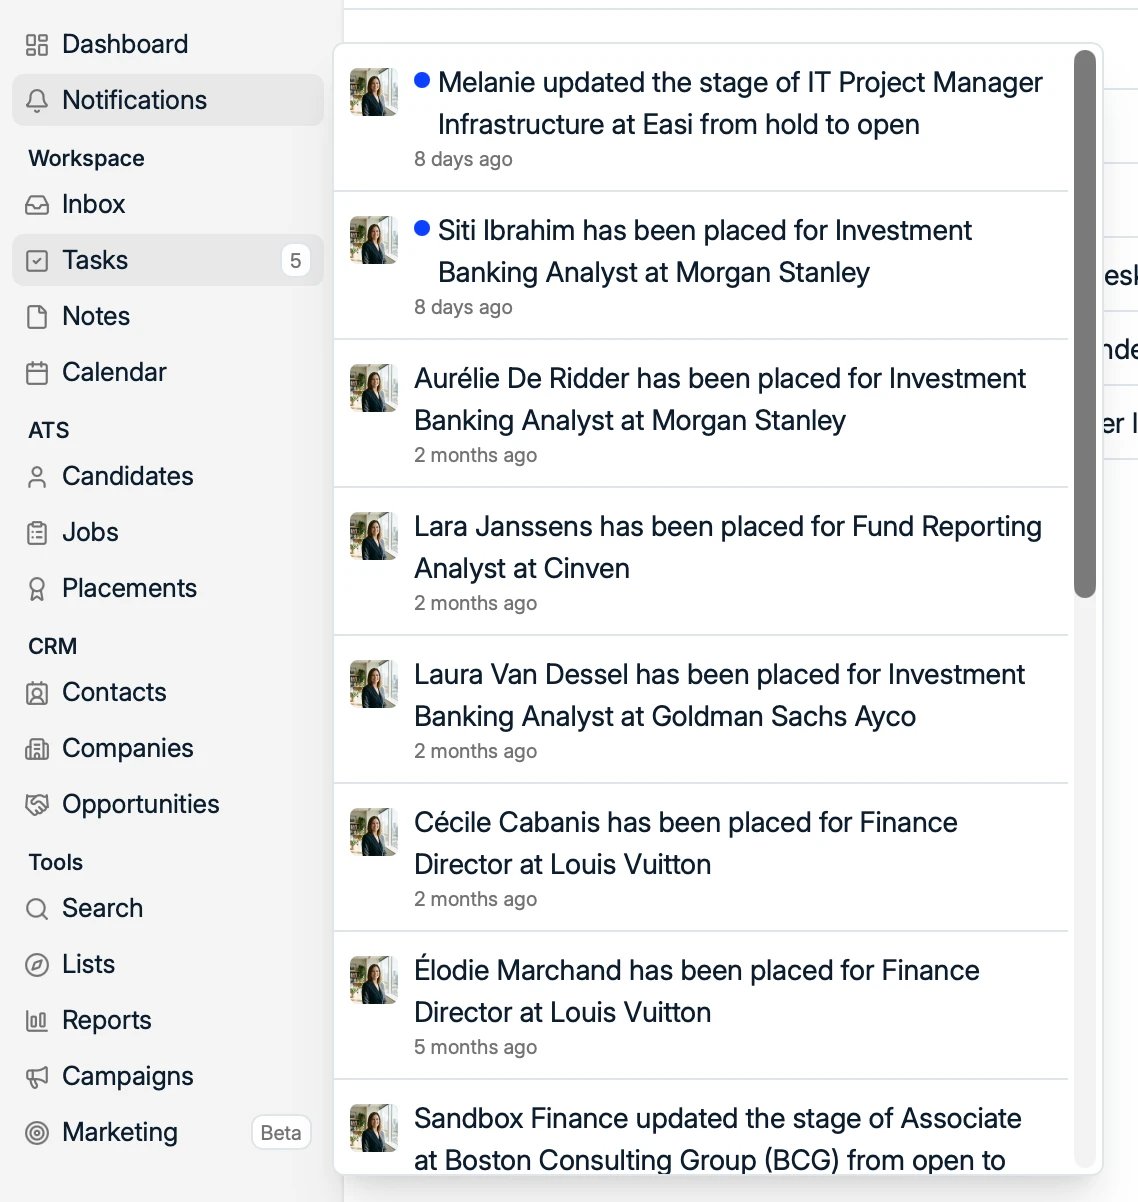Click unread blue dot on Melanie notification
Screen dimensions: 1138x1202
coord(422,80)
